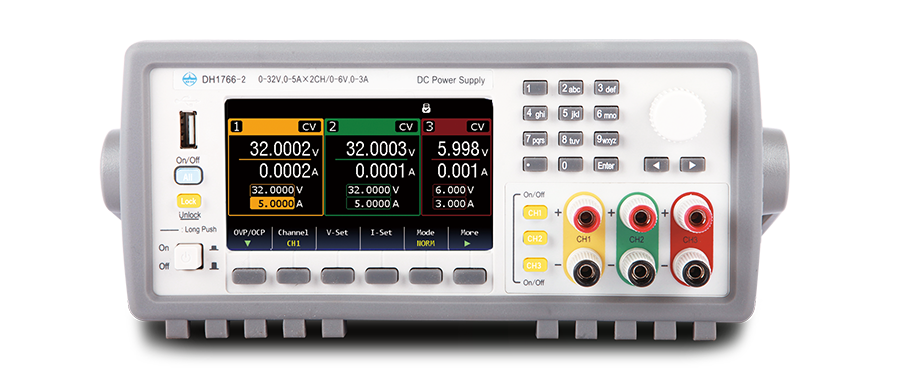Toggle the yellow CH3 output button
The height and width of the screenshot is (386, 900).
coord(534,265)
